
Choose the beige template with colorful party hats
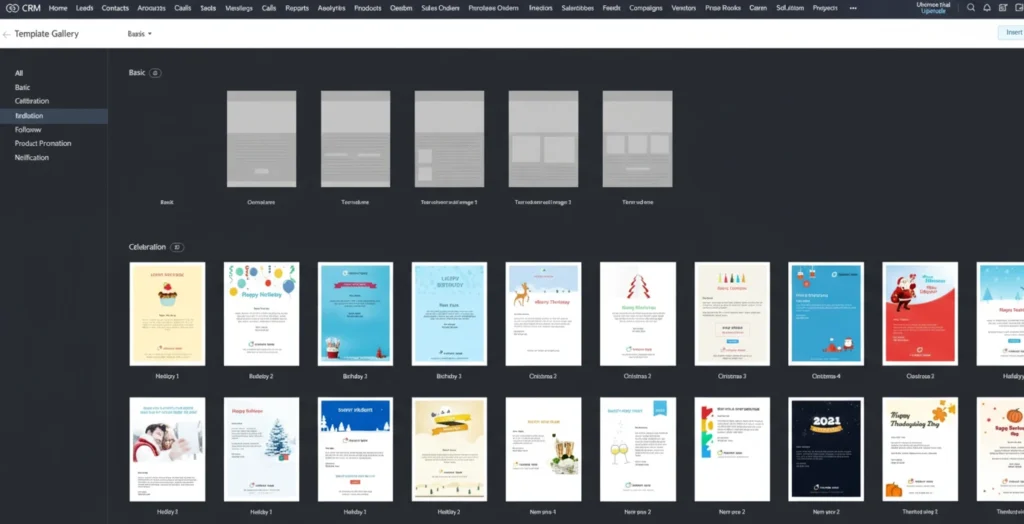[732, 314]
